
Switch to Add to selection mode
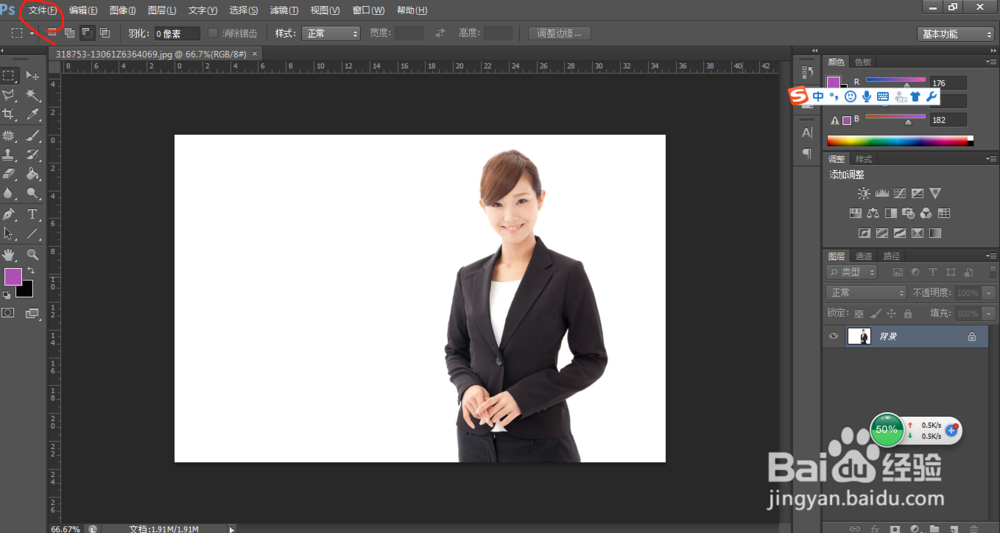[69, 33]
